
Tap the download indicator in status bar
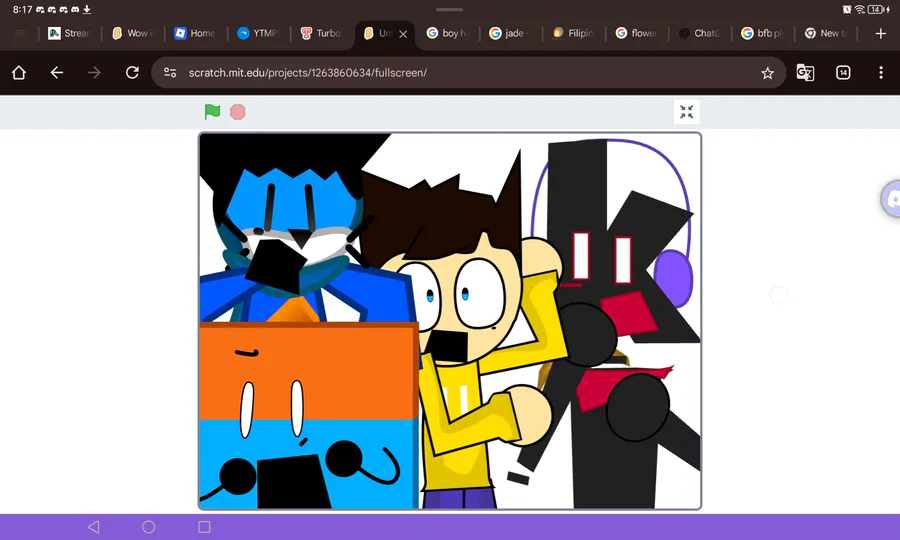[87, 9]
